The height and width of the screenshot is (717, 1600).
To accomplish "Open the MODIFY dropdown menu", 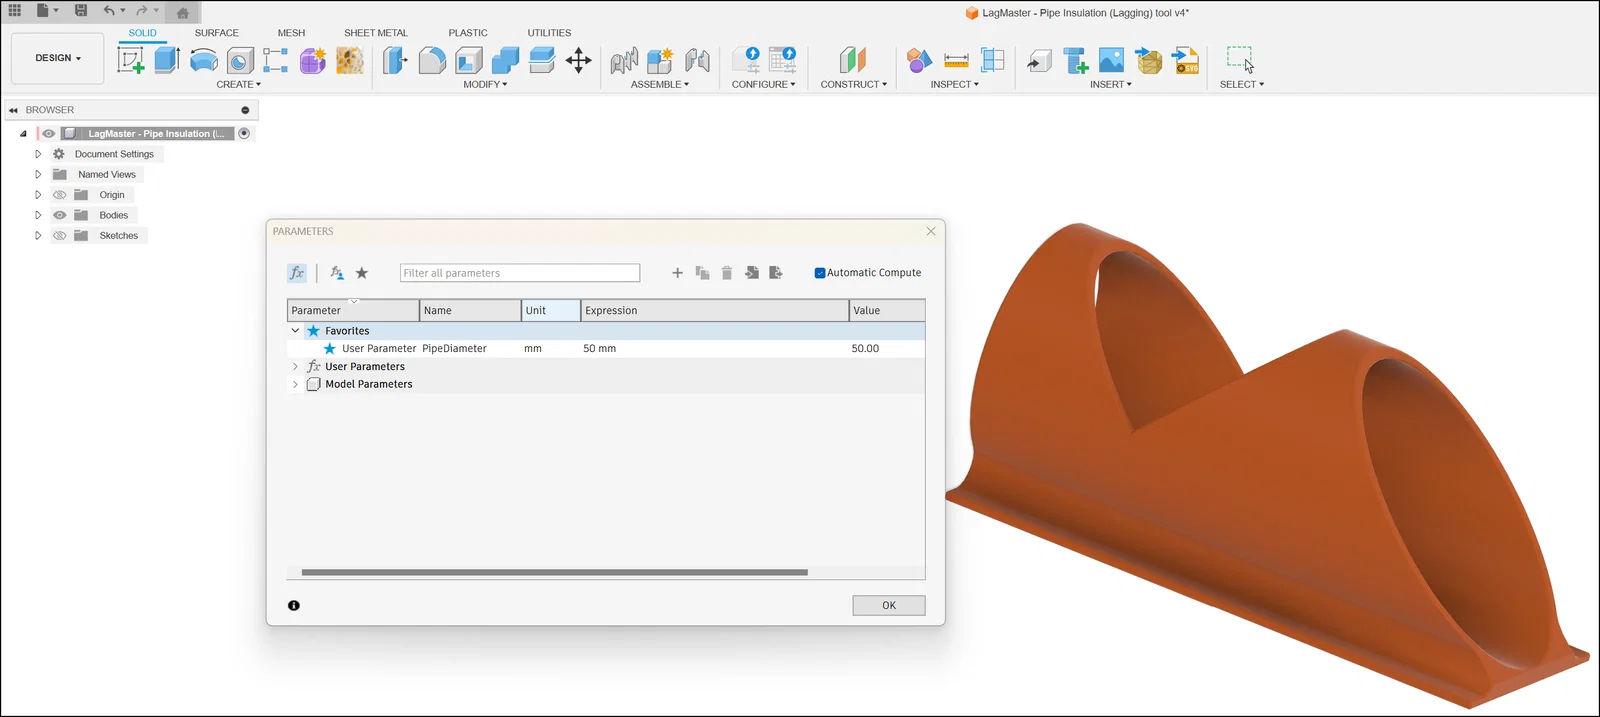I will coord(485,84).
